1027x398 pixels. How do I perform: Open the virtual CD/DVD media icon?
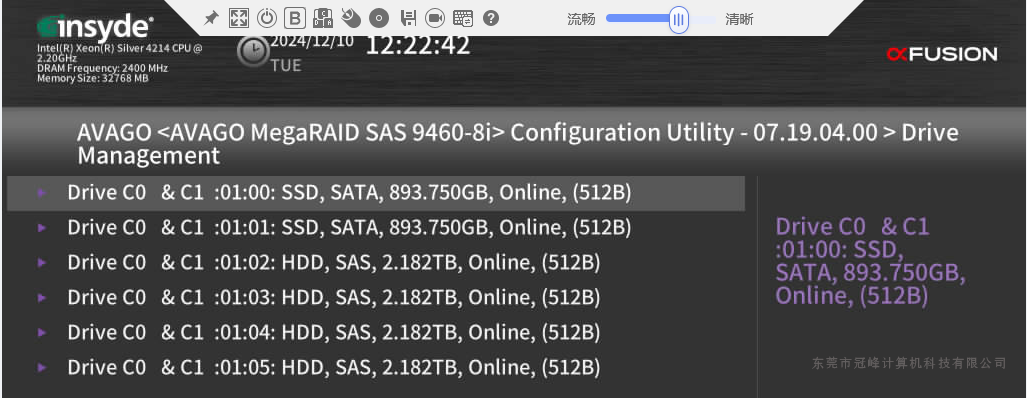[379, 18]
